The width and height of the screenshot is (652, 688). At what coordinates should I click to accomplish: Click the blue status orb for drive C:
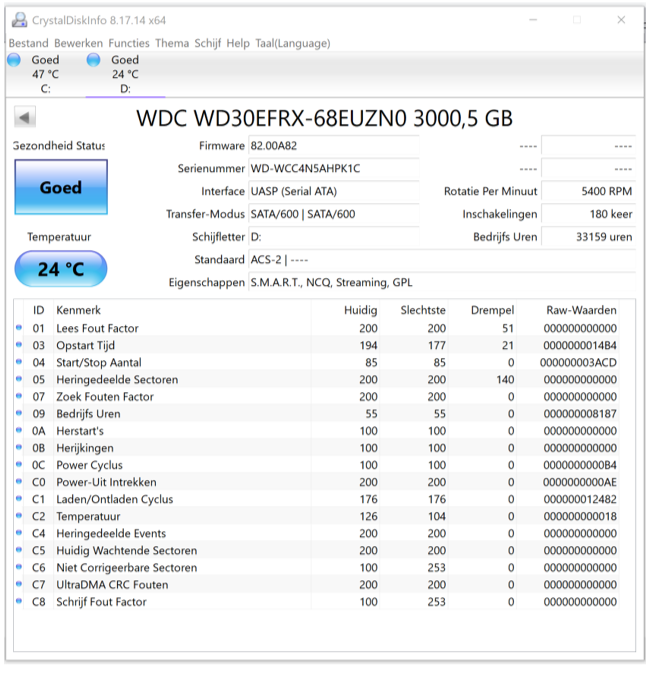[x=14, y=60]
